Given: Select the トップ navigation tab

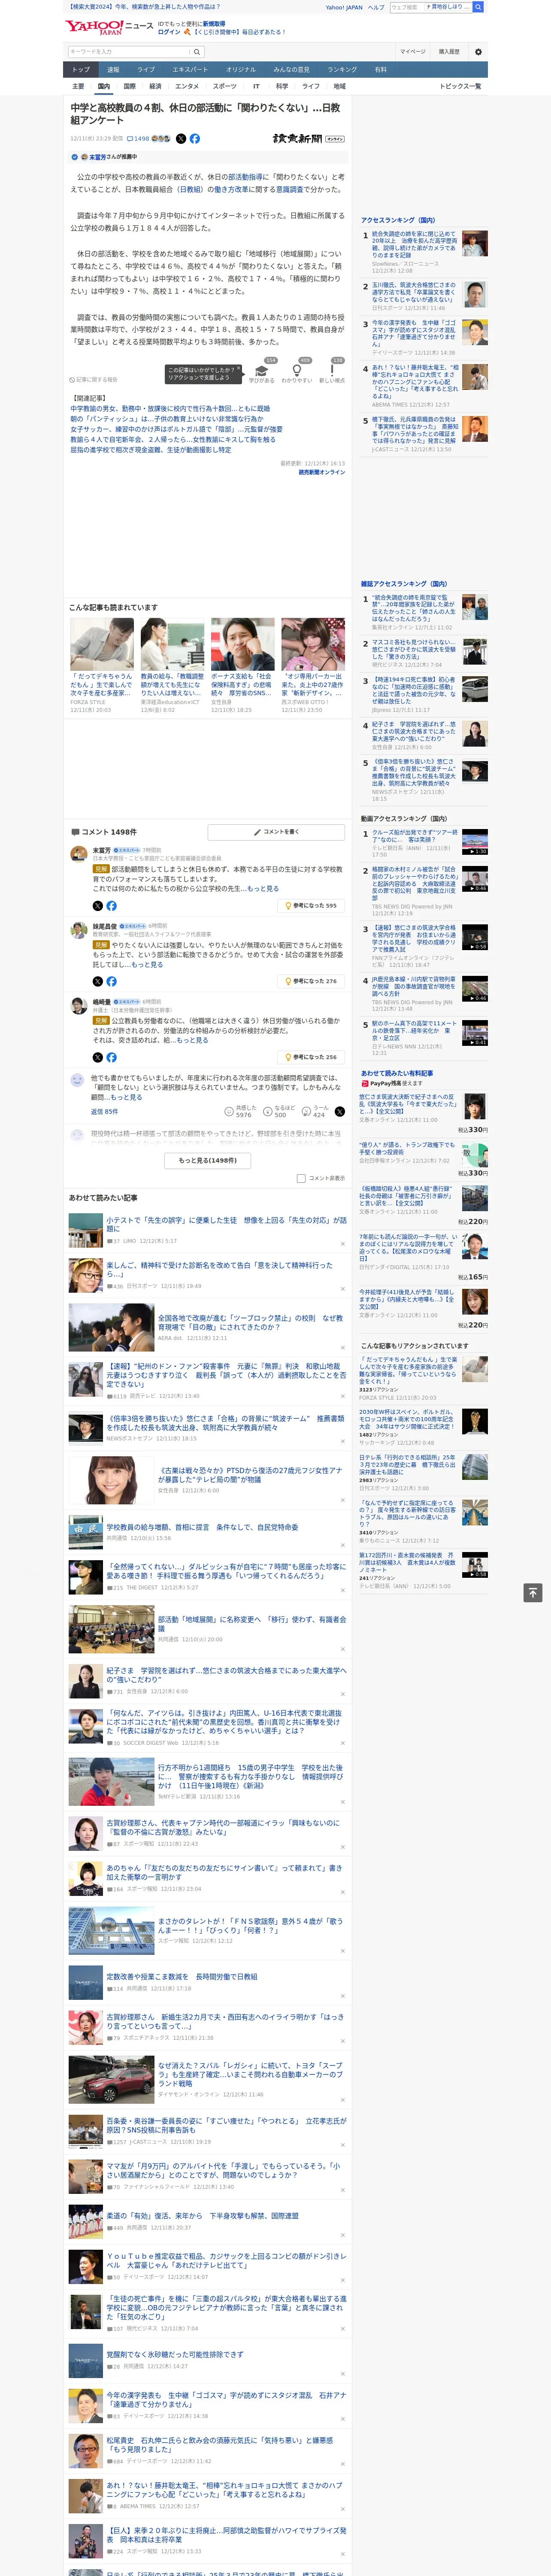Looking at the screenshot, I should pos(81,69).
